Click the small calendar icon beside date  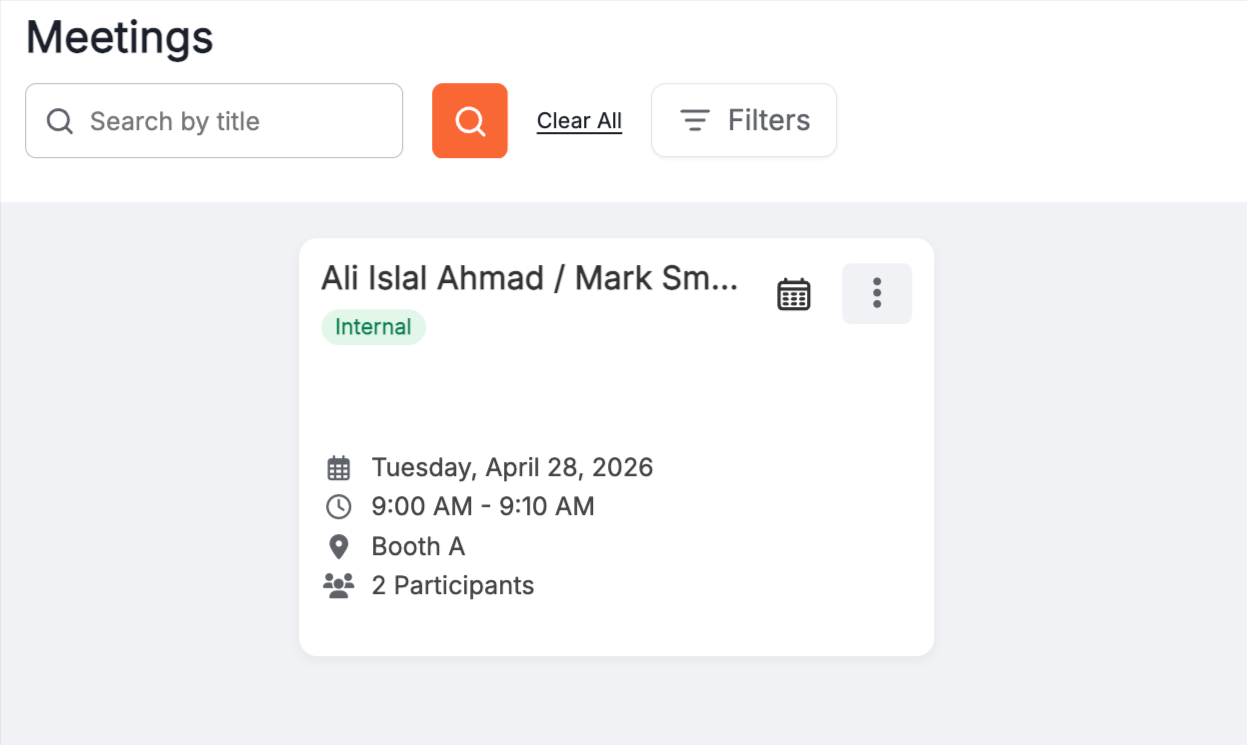click(339, 467)
